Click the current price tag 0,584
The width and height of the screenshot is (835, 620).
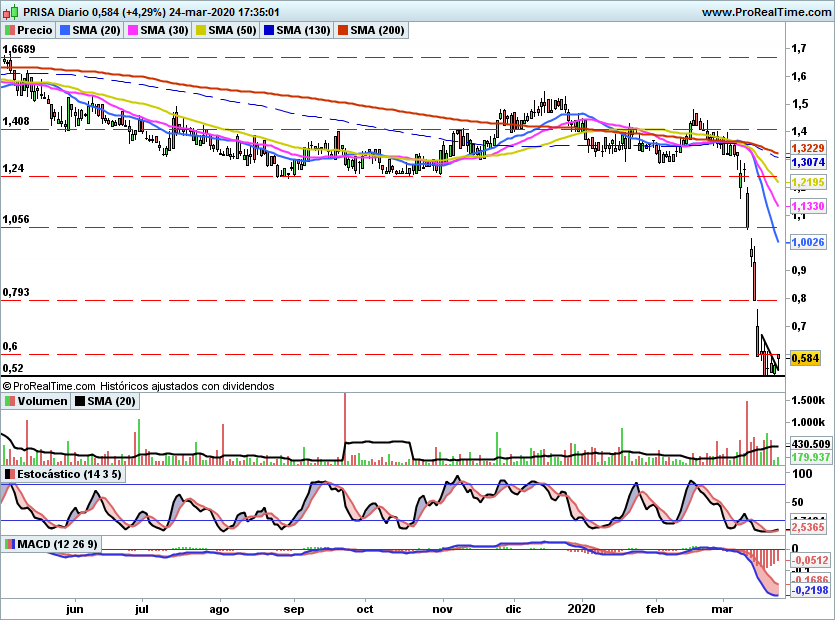tap(804, 358)
